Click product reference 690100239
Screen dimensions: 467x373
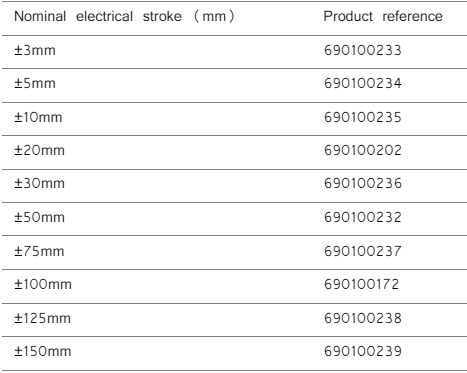pyautogui.click(x=363, y=351)
